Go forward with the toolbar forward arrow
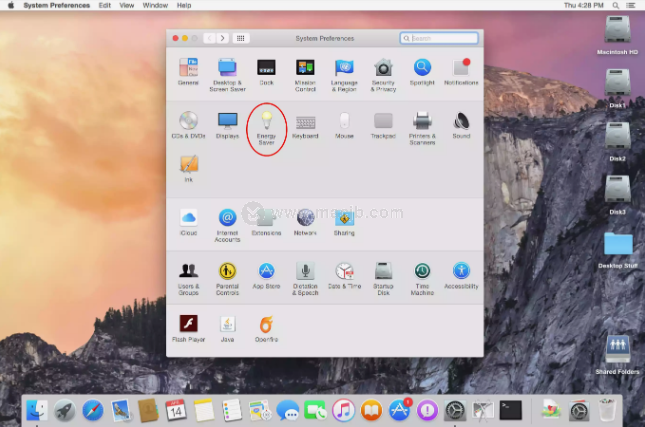645x427 pixels. 223,38
